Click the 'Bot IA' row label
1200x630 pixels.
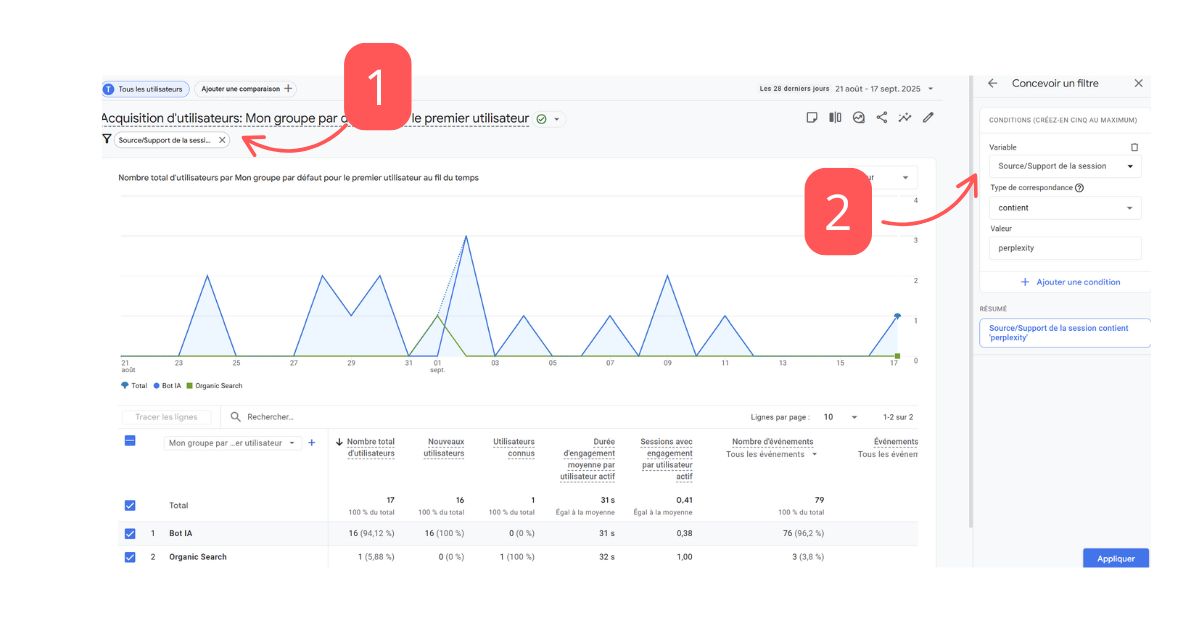[x=181, y=534]
